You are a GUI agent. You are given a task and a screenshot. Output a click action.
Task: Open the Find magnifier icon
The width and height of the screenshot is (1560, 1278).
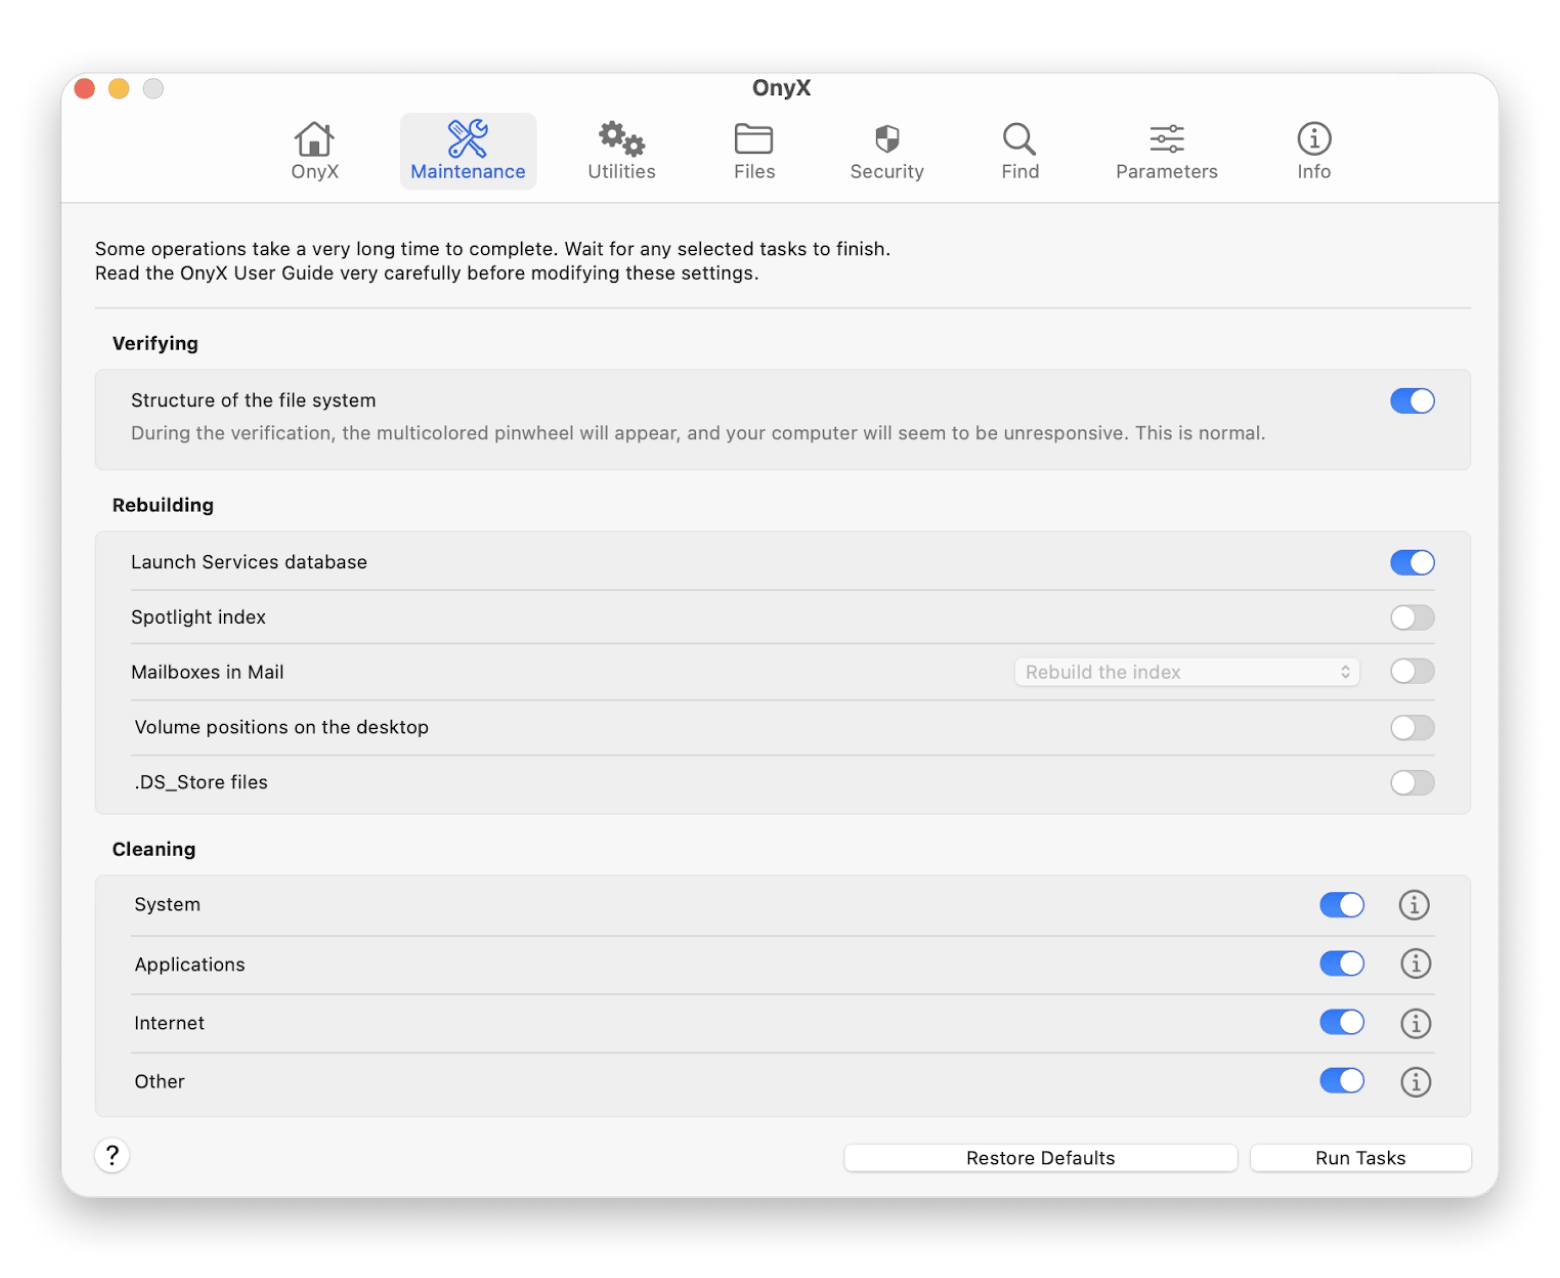click(1019, 139)
